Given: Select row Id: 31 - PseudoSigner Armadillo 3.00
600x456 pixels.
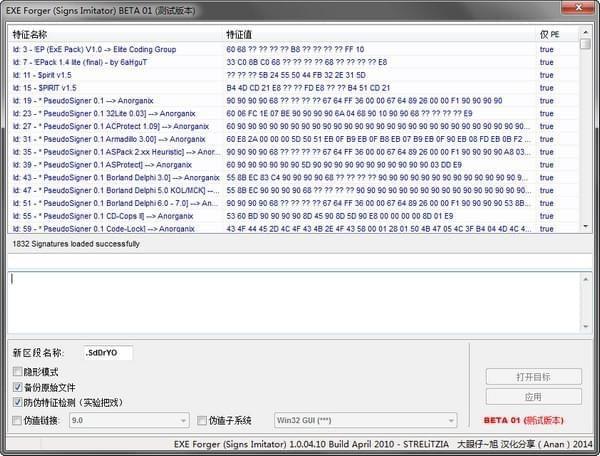Looking at the screenshot, I should 293,139.
